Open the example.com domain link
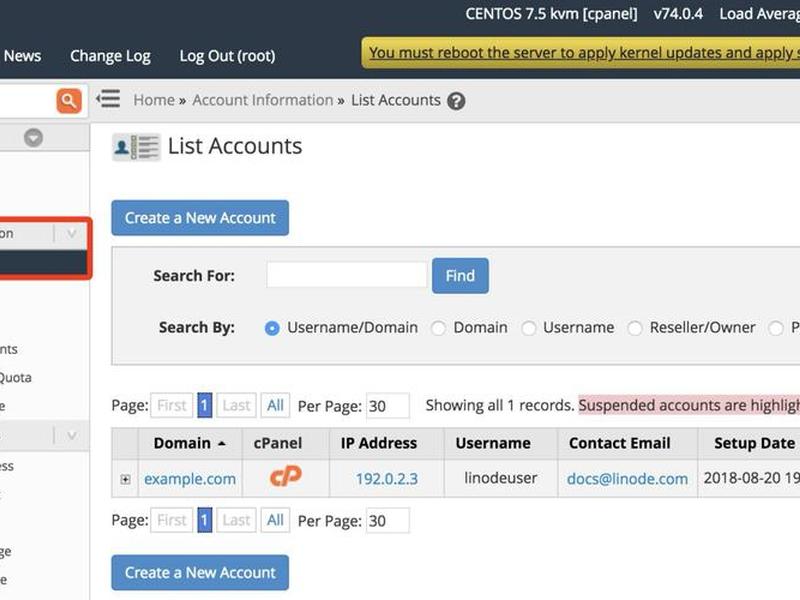Viewport: 800px width, 600px height. click(190, 479)
